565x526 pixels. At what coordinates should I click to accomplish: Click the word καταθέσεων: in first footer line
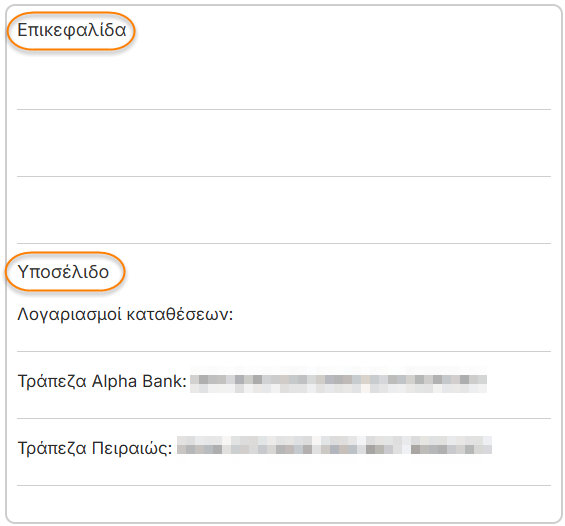(x=180, y=314)
